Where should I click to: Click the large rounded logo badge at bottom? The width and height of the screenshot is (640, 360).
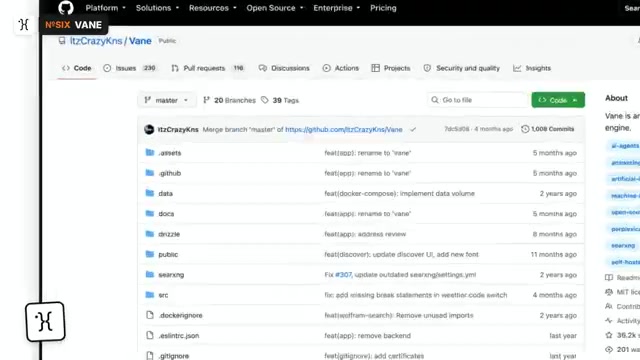(x=45, y=322)
